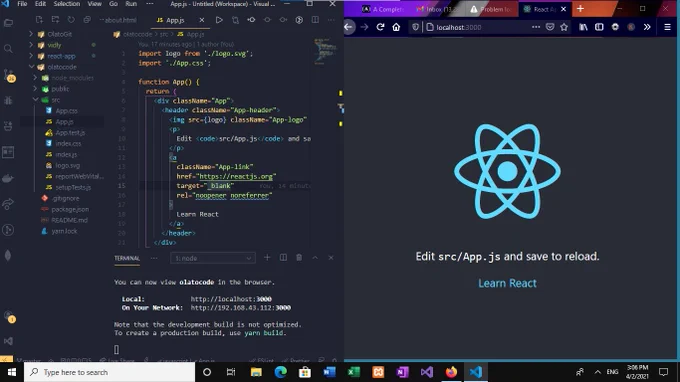Open Firefox Library icon
Image resolution: width=680 pixels, height=382 pixels.
(x=583, y=27)
